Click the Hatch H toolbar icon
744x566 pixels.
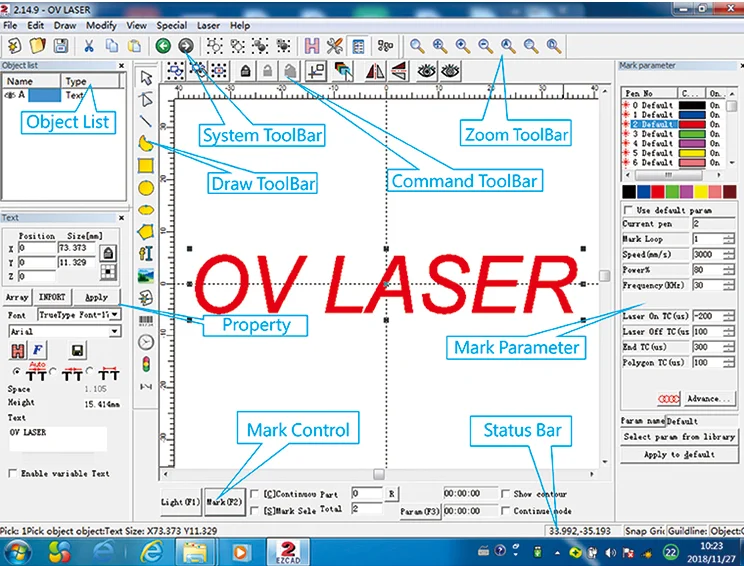312,46
